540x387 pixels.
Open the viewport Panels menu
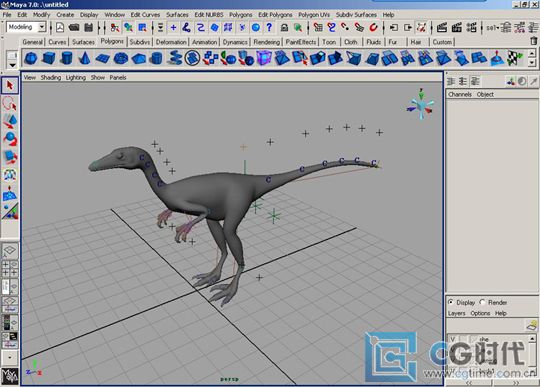pos(118,77)
